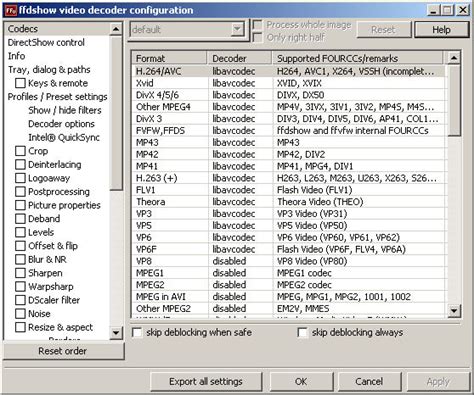Check the Warpsharp box
The image size is (474, 395).
pyautogui.click(x=20, y=286)
